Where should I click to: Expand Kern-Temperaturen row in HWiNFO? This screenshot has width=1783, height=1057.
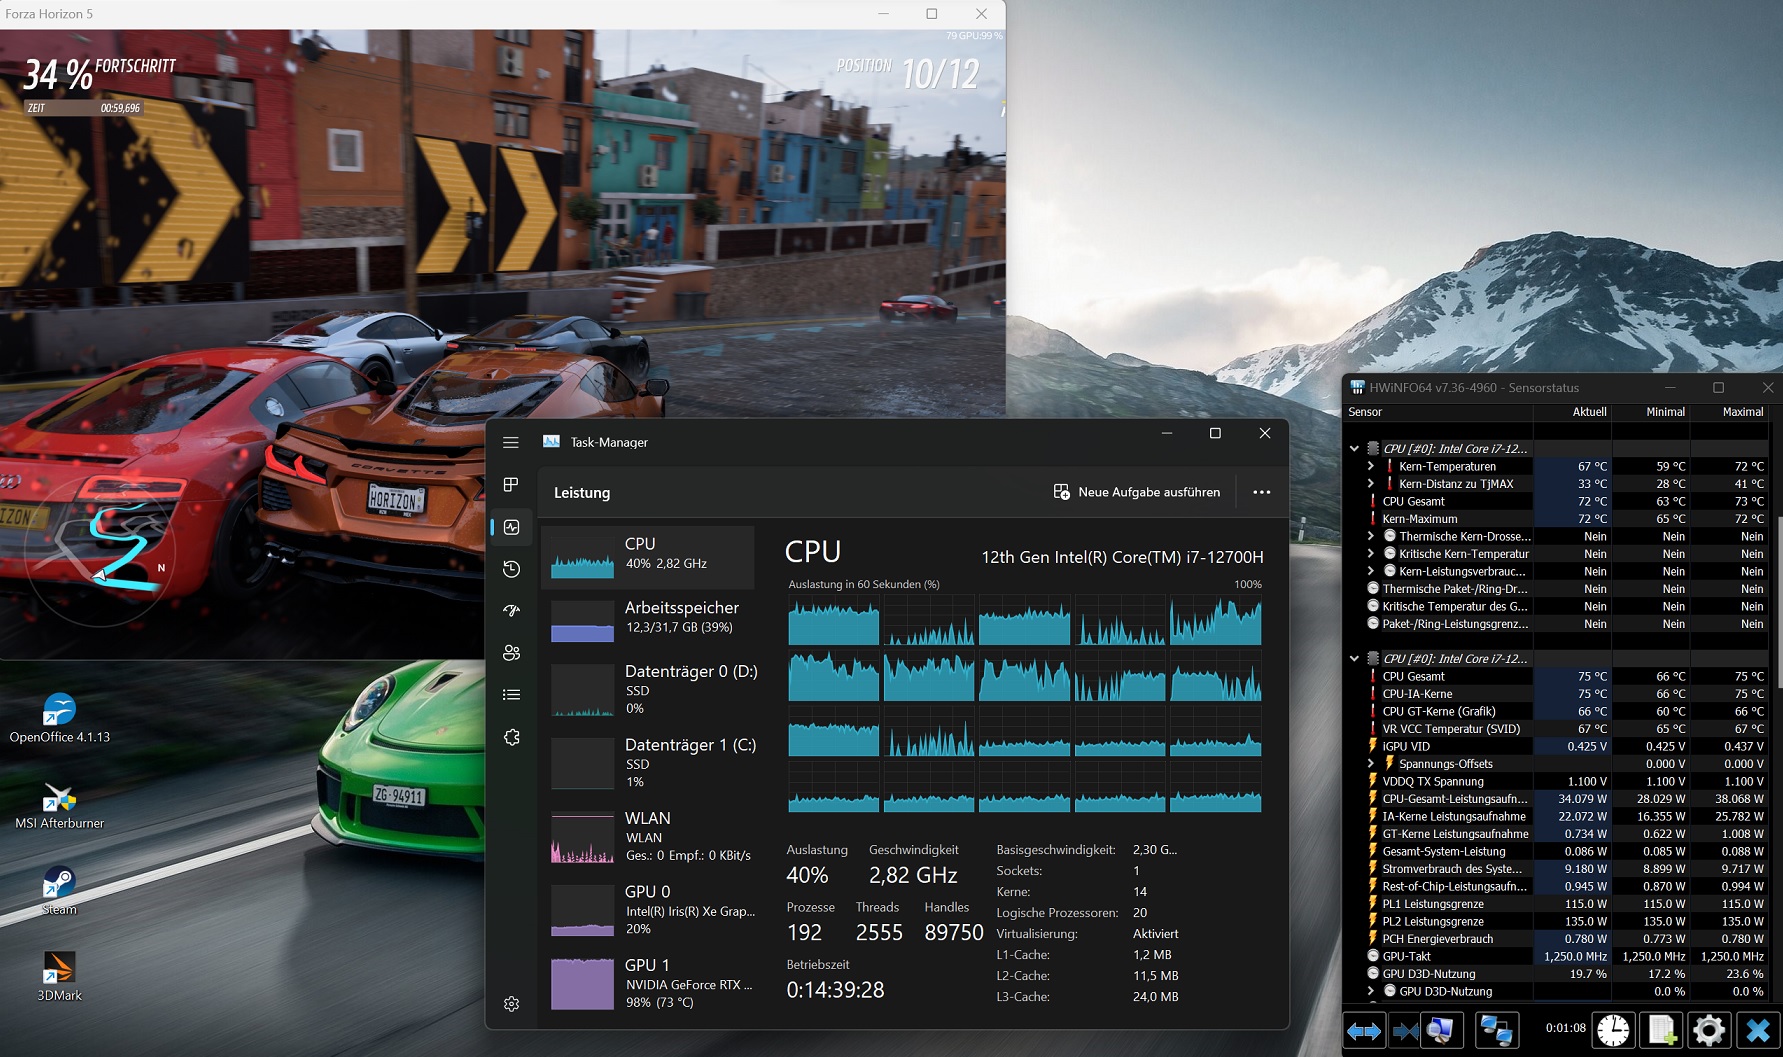click(1371, 466)
